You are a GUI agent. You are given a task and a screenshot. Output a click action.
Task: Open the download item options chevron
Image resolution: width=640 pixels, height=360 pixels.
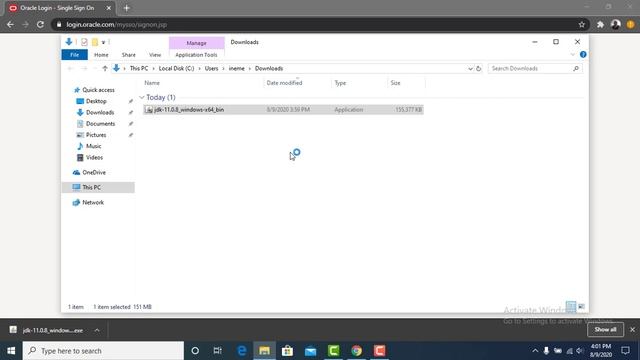pos(97,330)
